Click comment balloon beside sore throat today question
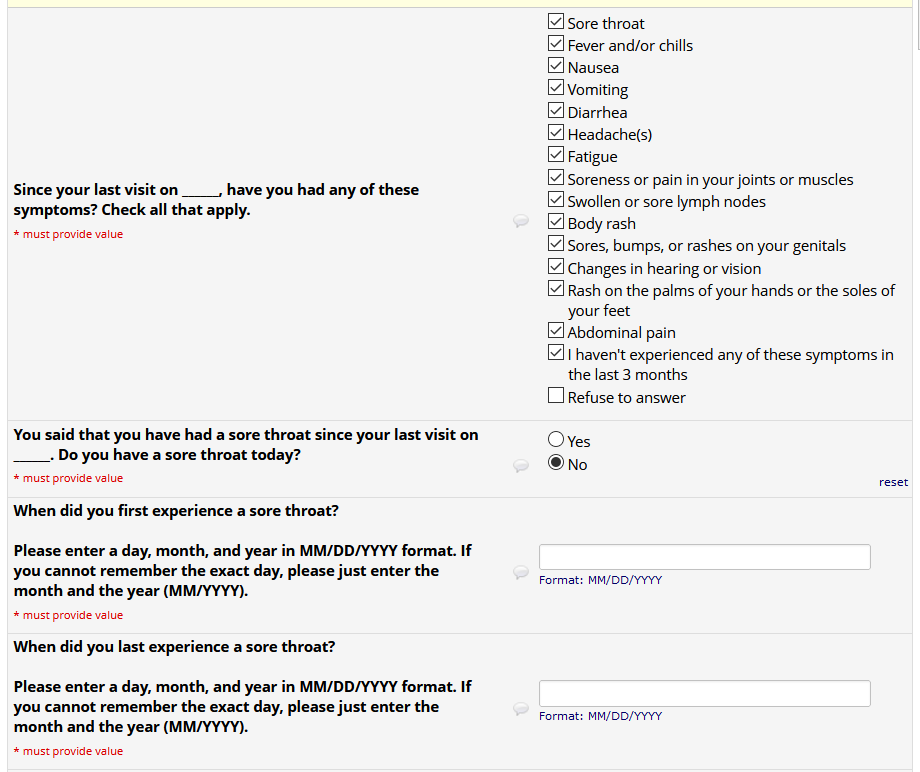The height and width of the screenshot is (772, 920). (x=521, y=466)
